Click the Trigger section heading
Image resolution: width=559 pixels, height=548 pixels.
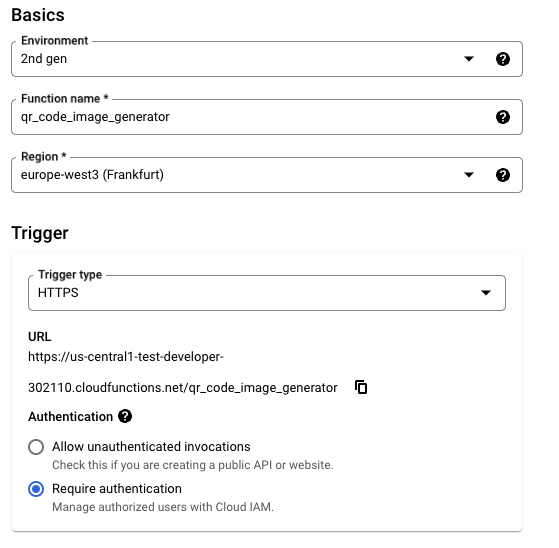pyautogui.click(x=40, y=233)
